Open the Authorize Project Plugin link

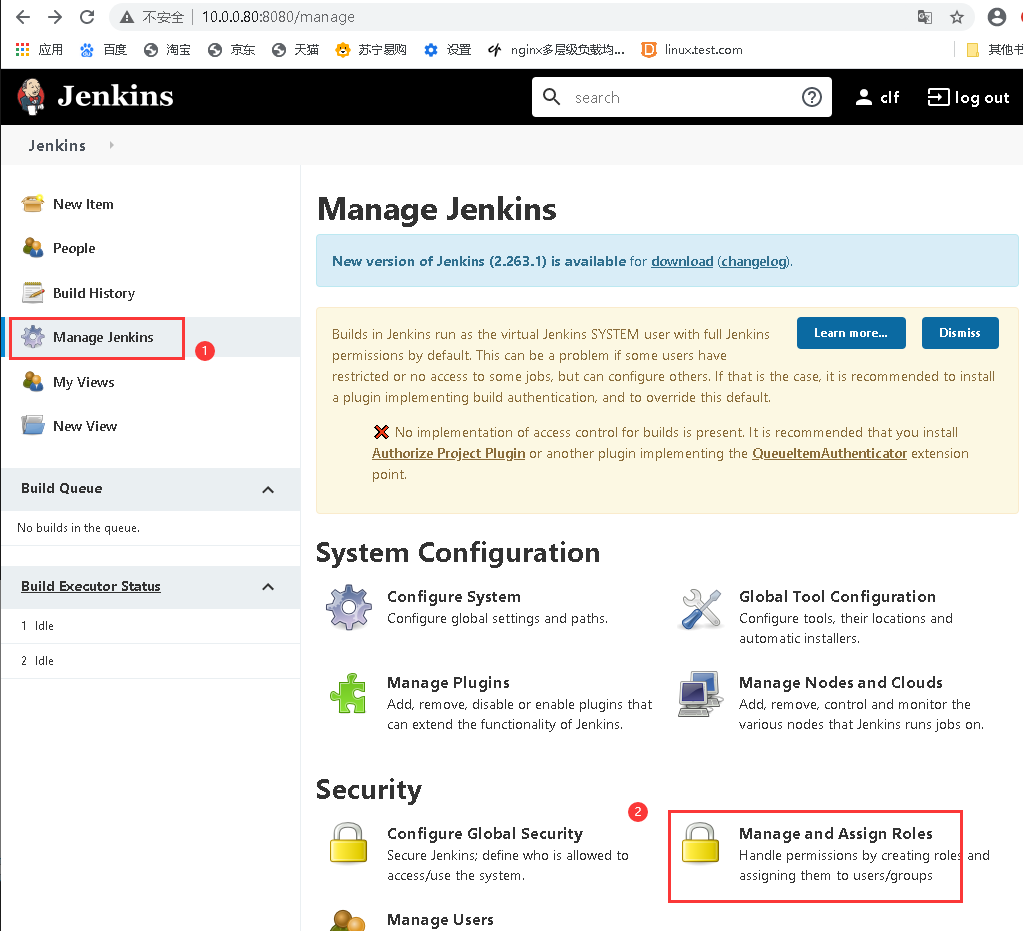coord(448,453)
